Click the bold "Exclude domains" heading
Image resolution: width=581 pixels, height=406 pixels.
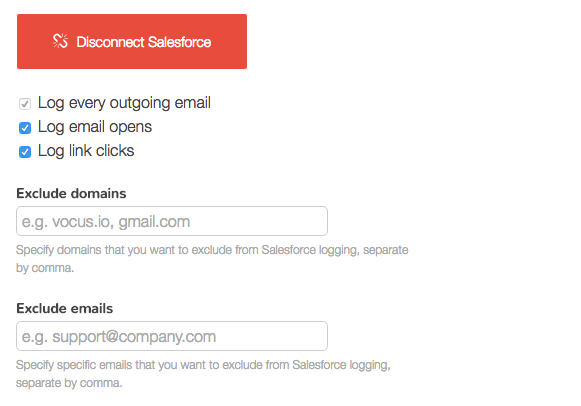point(71,193)
